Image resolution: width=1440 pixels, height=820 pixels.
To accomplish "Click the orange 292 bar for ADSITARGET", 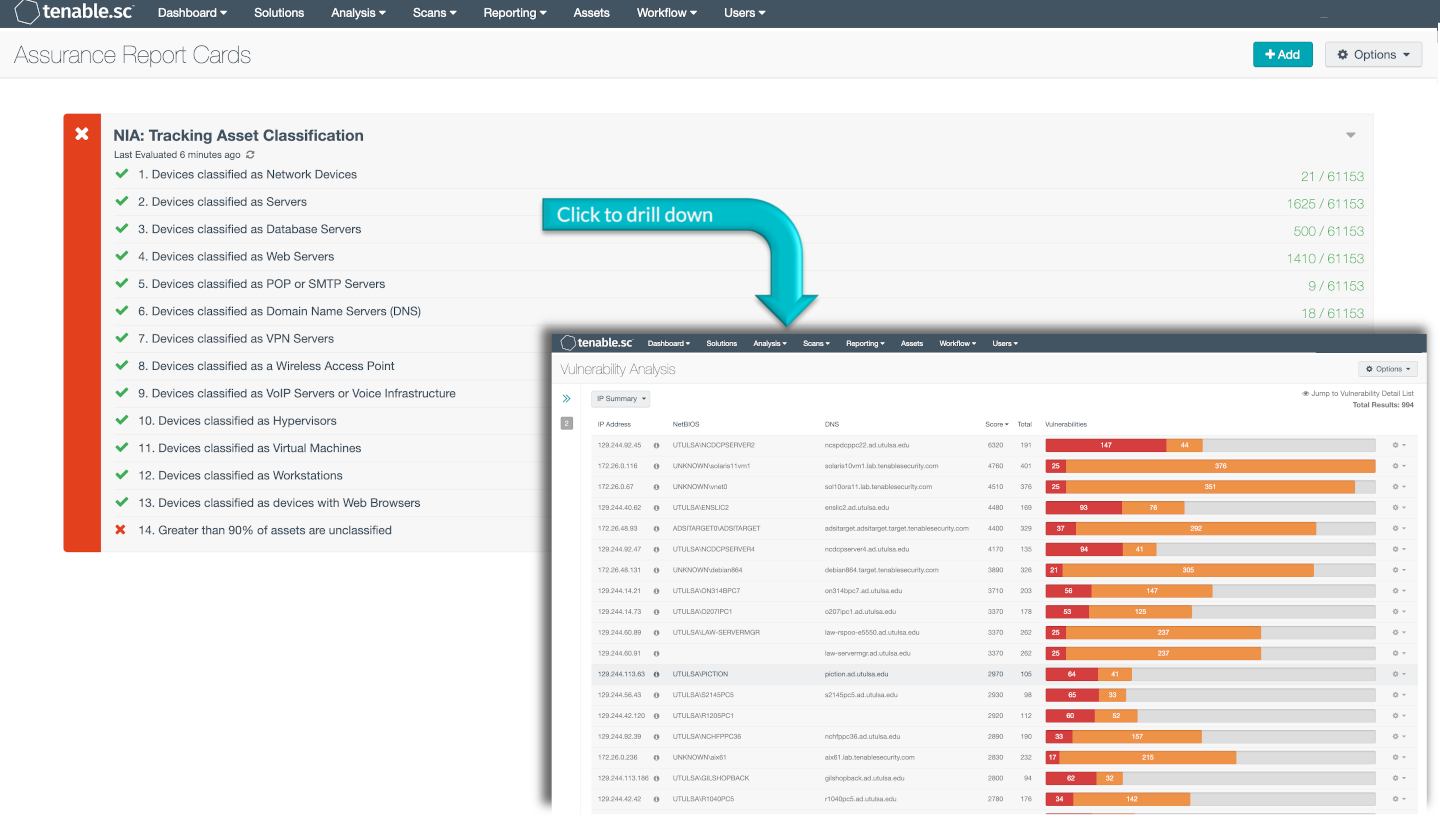I will click(x=1196, y=528).
